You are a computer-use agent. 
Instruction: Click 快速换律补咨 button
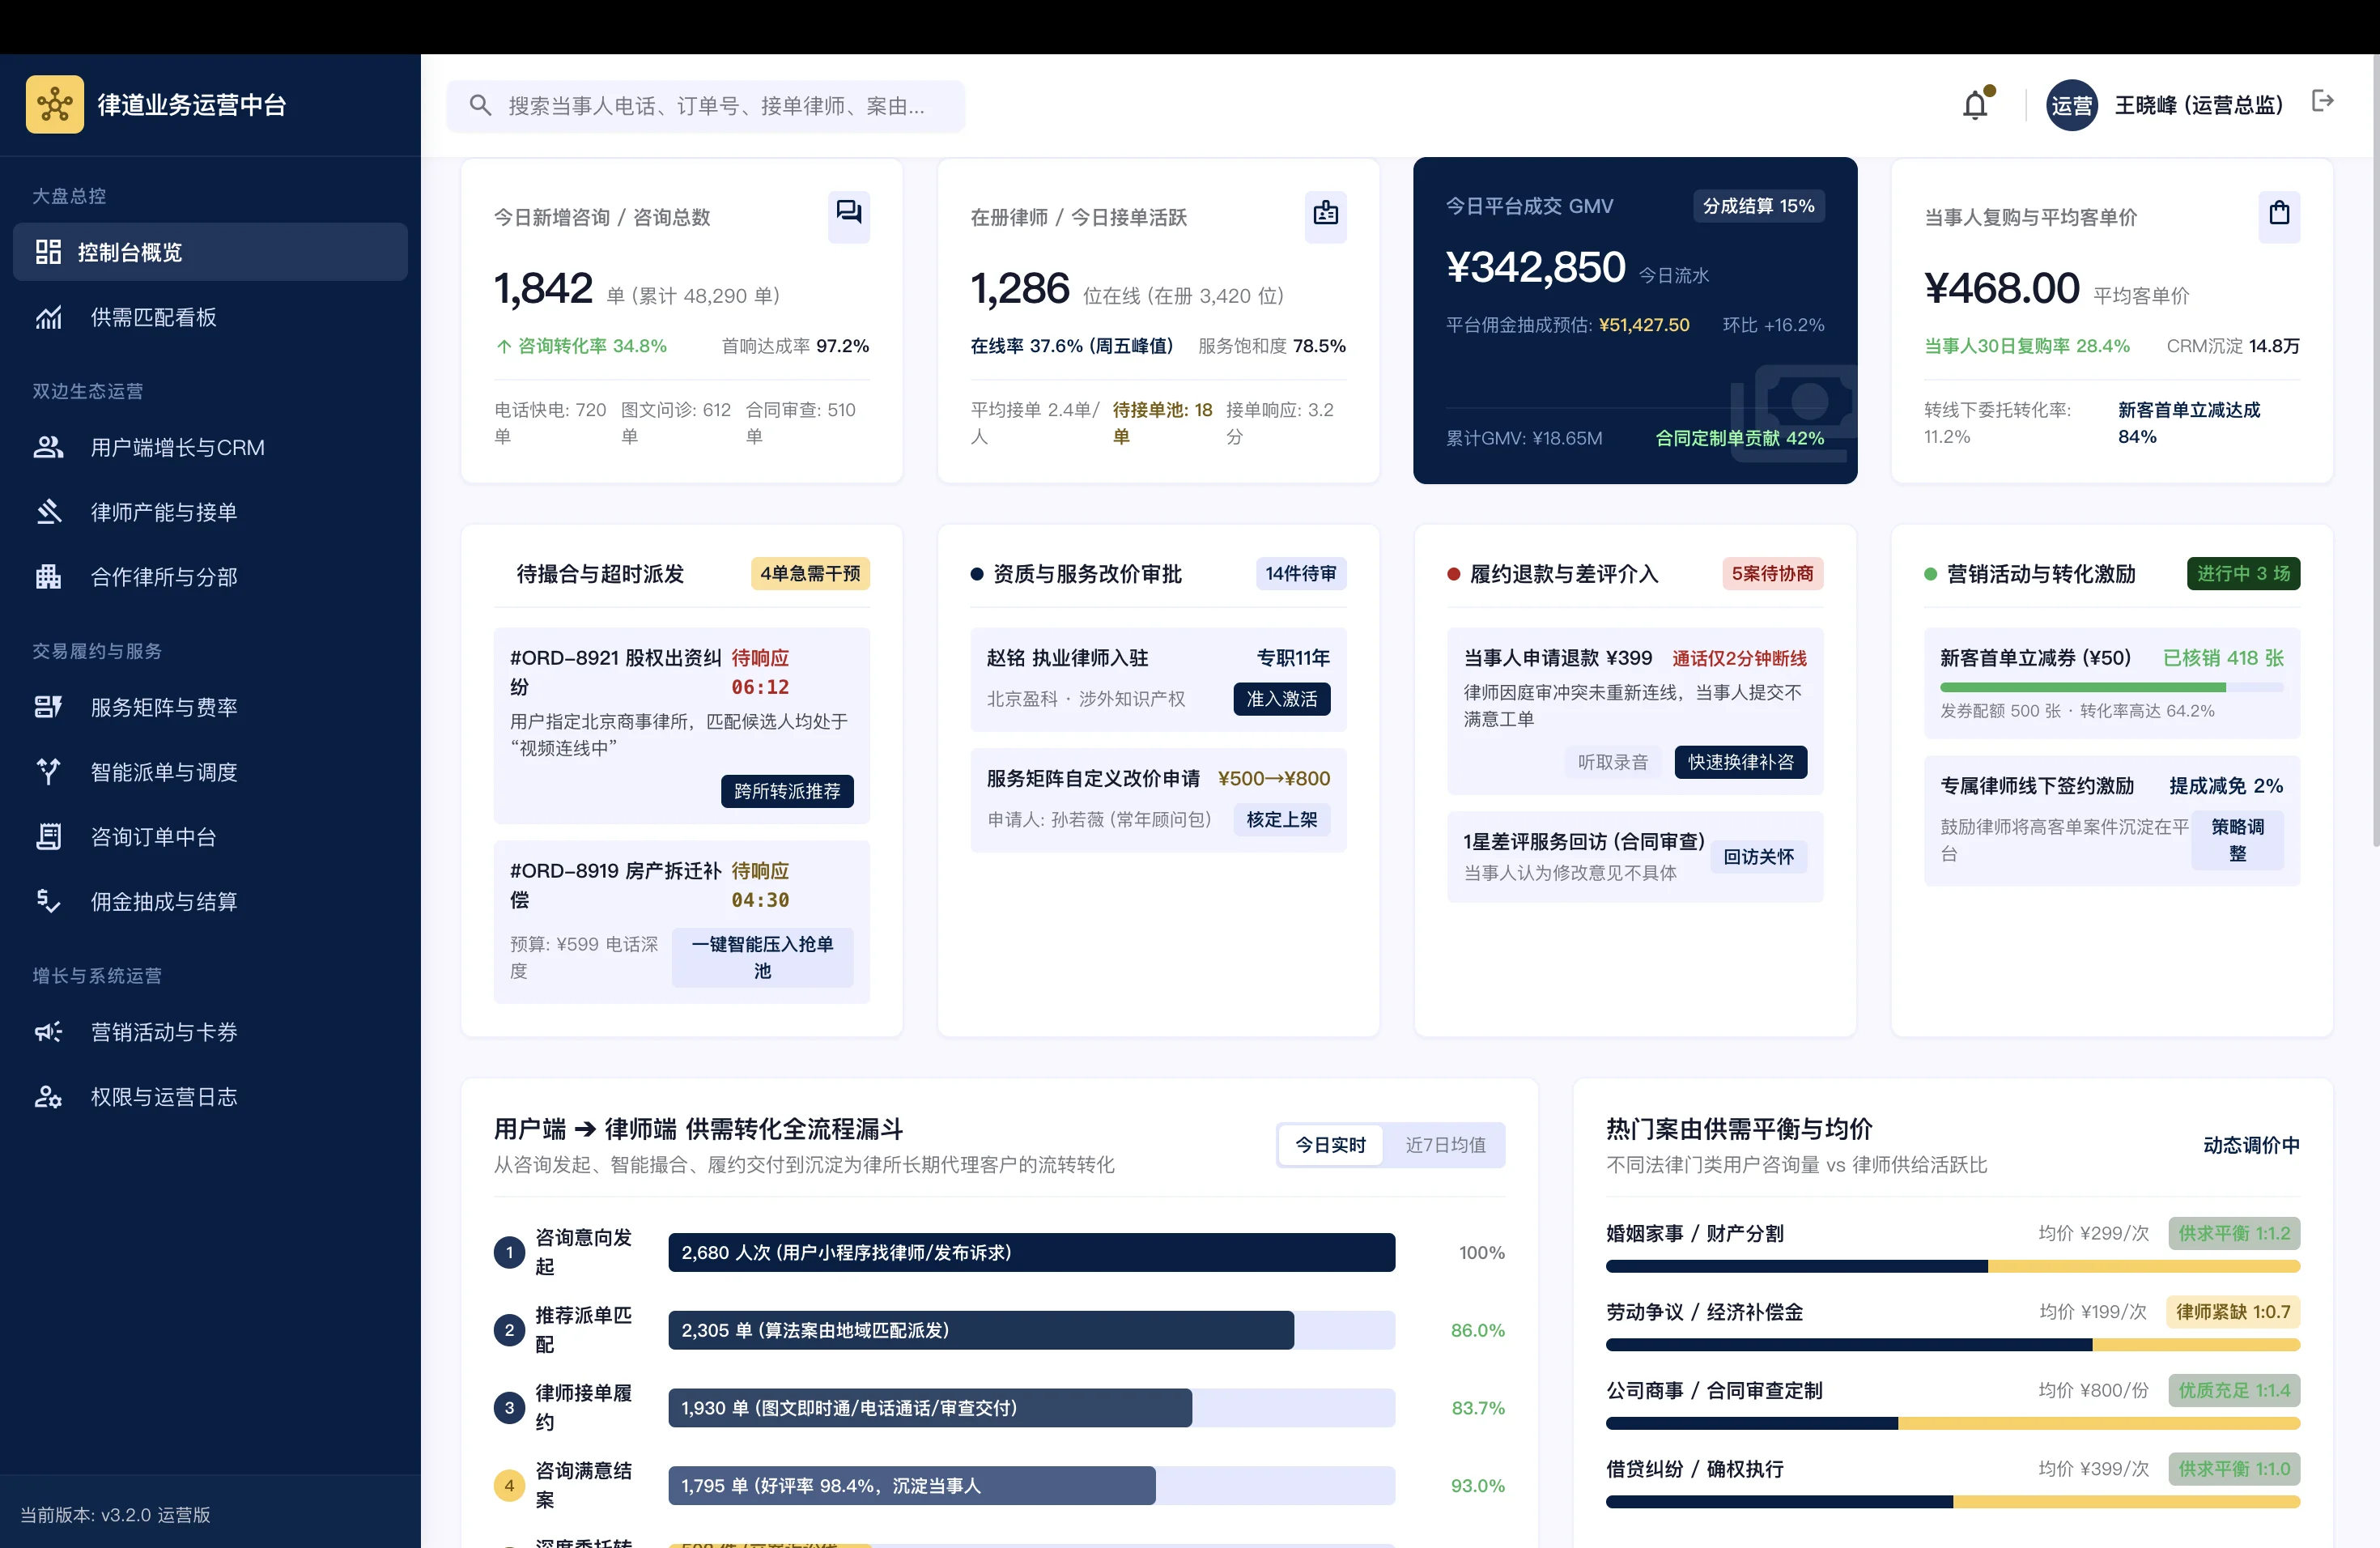(1741, 762)
